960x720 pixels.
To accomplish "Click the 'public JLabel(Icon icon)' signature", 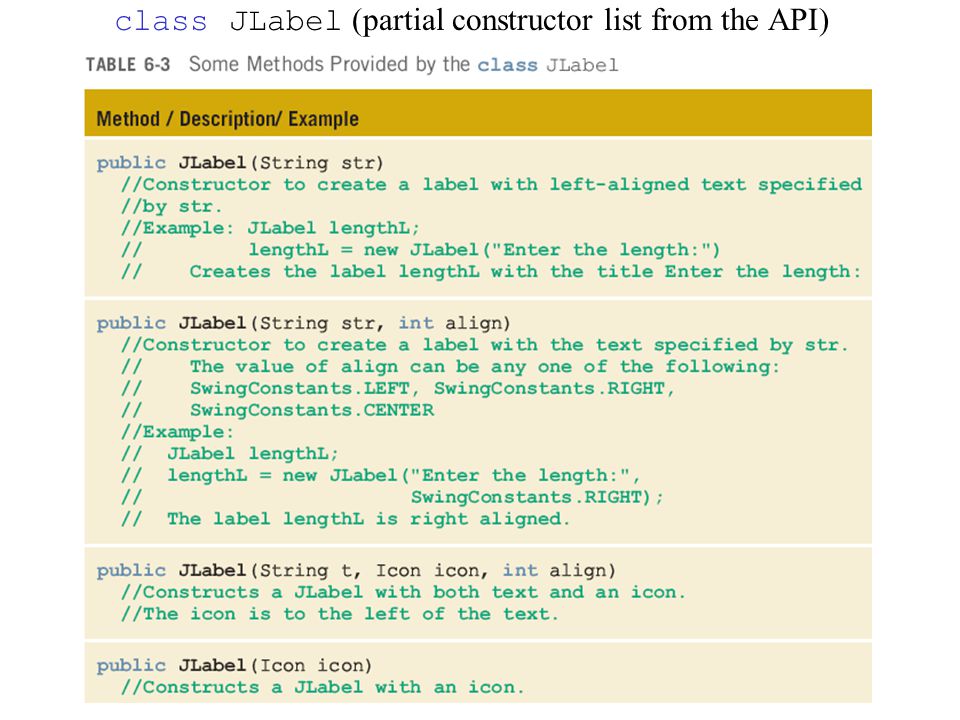I will [x=234, y=666].
